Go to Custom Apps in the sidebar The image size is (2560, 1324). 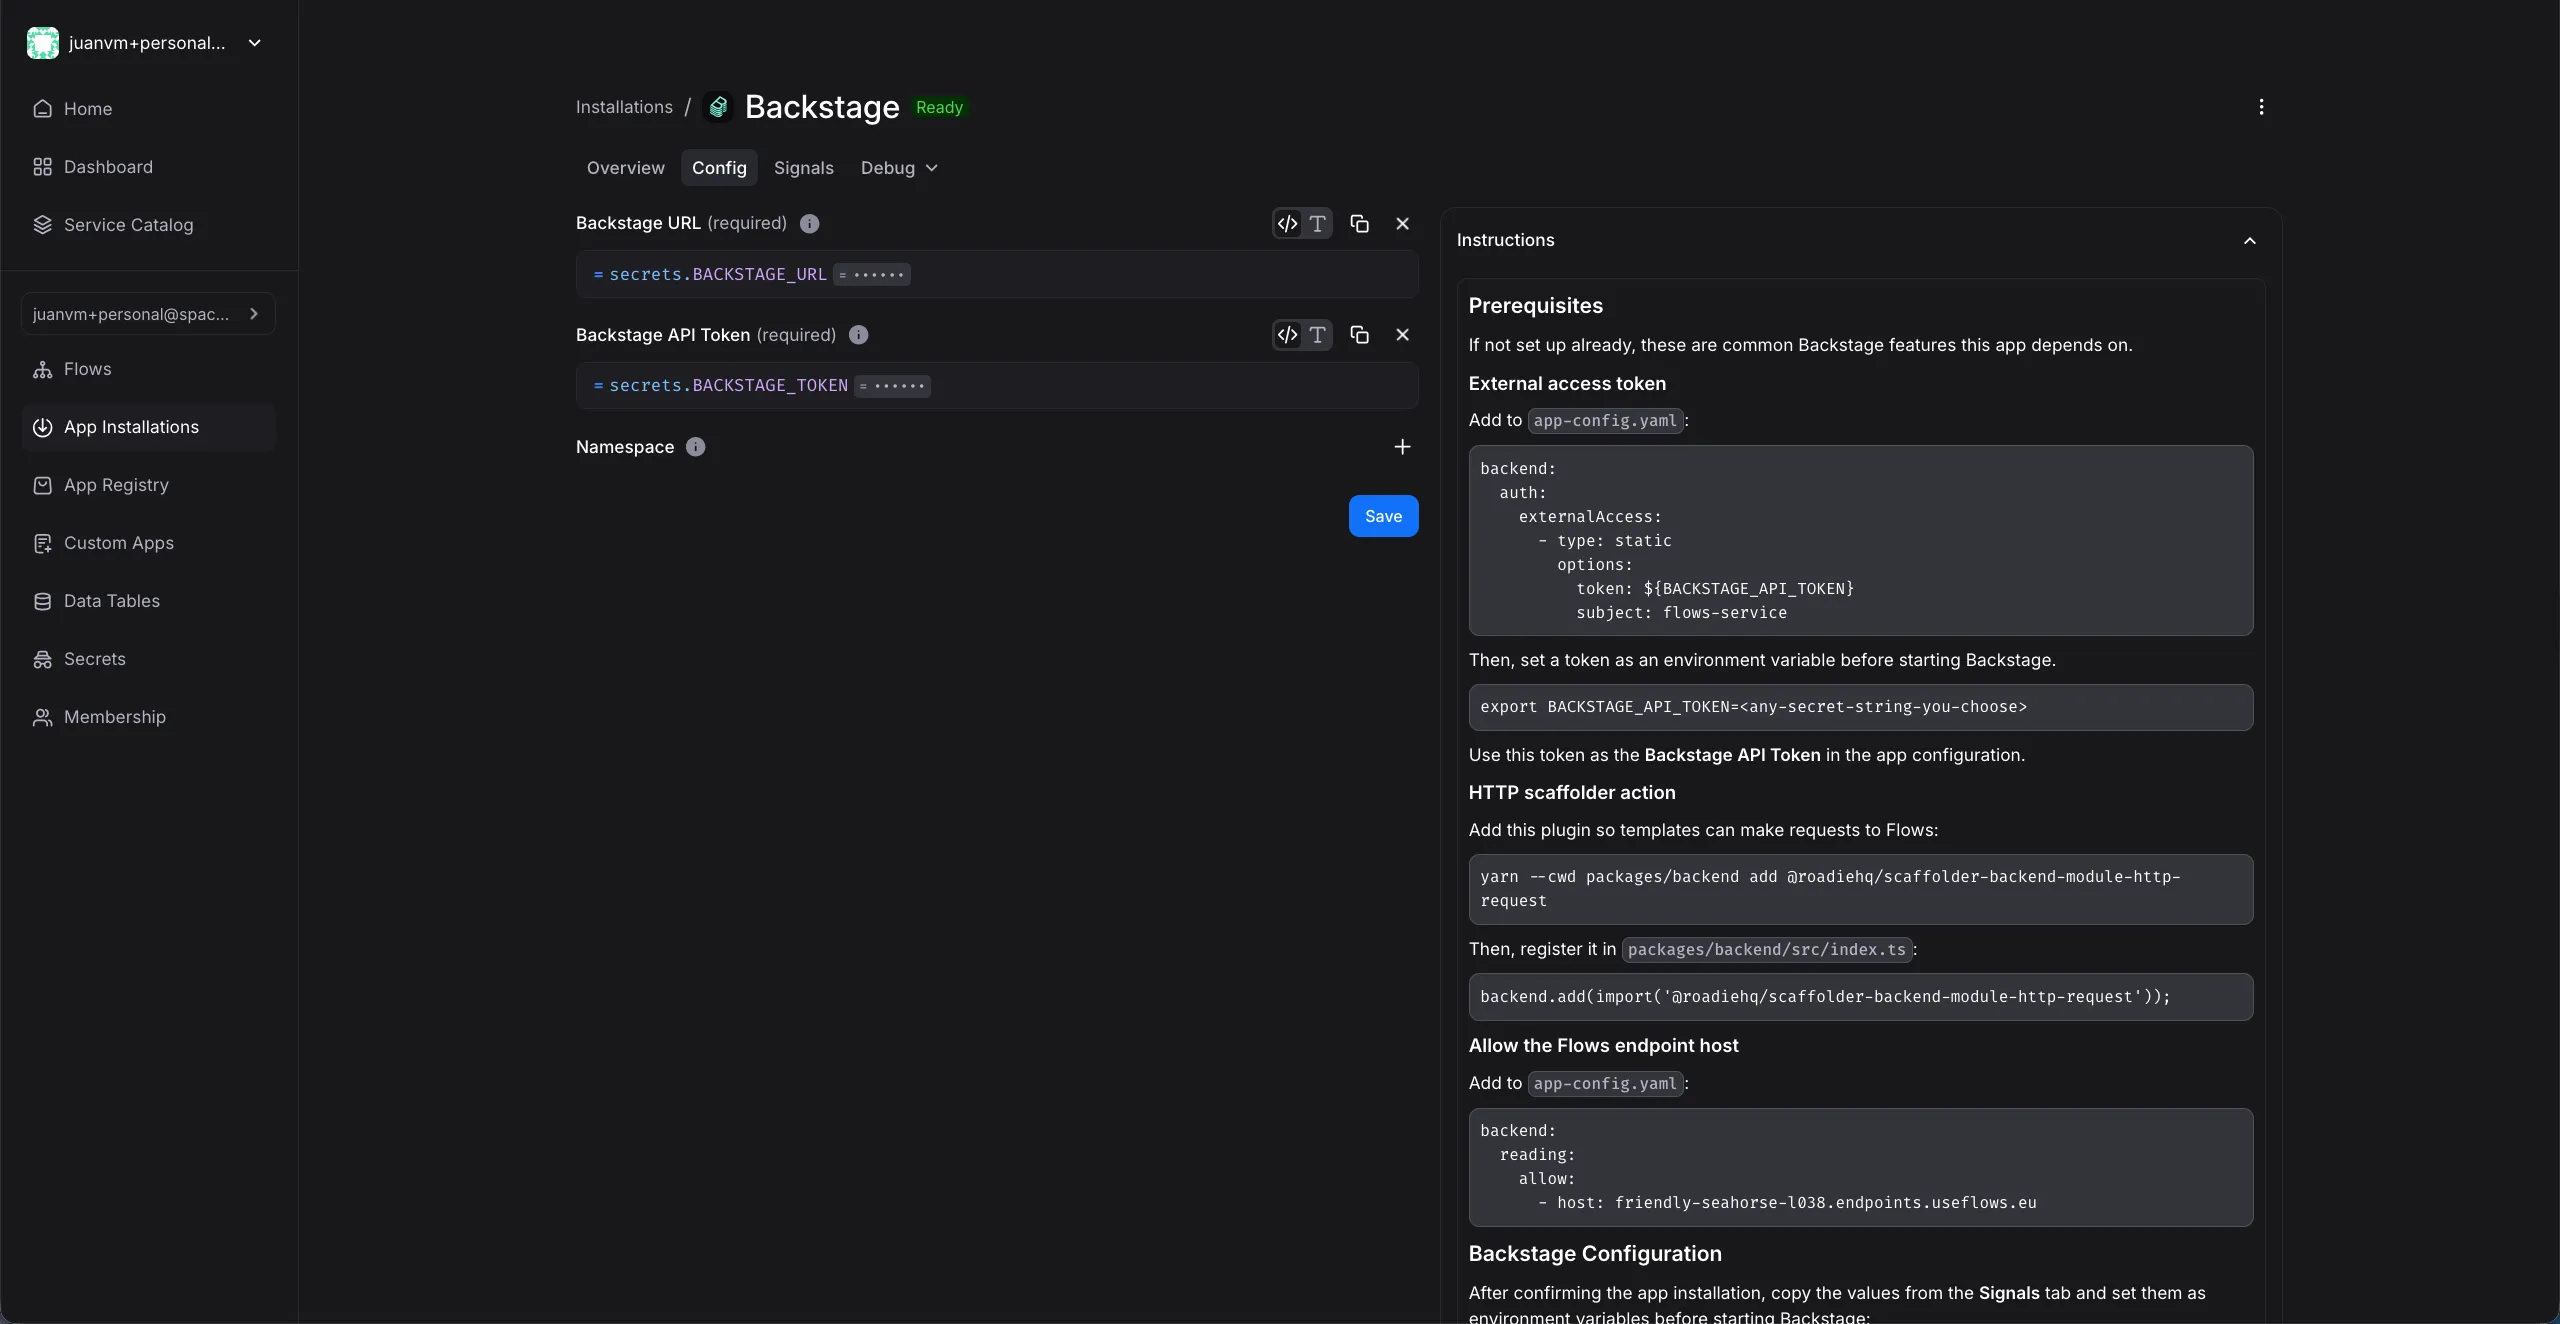tap(148, 543)
